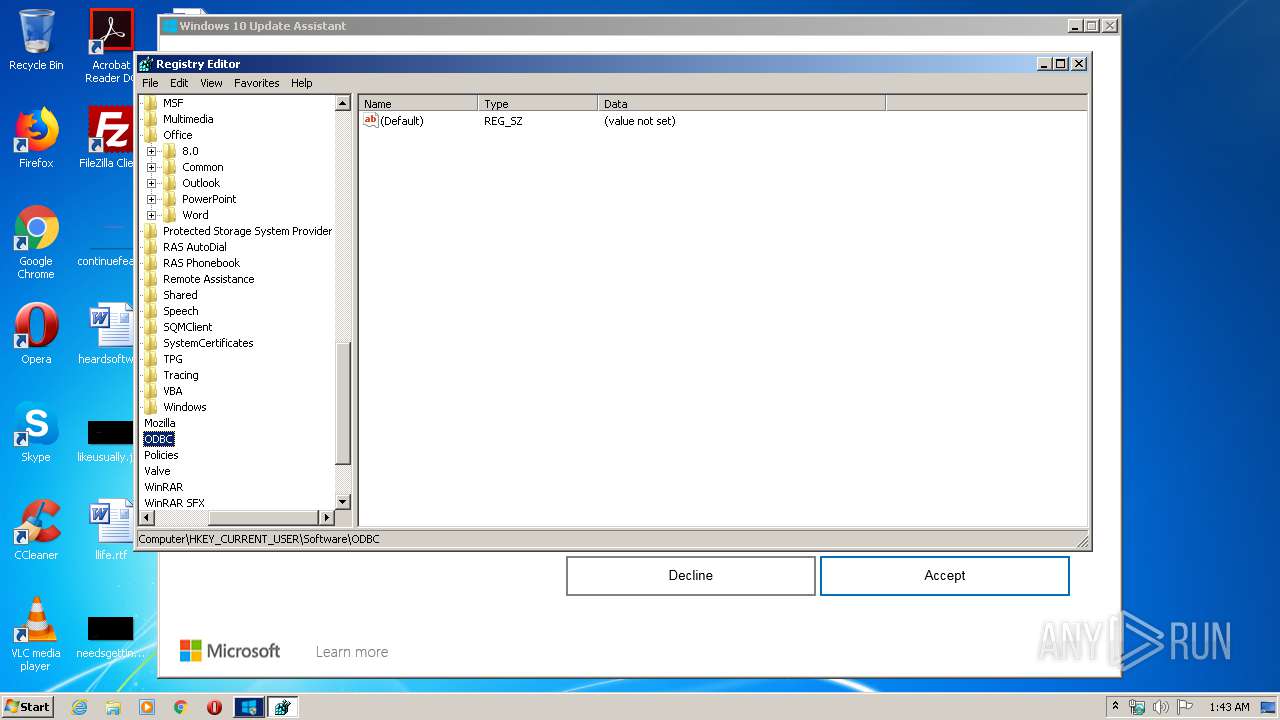Viewport: 1280px width, 720px height.
Task: Click the volume speaker tray icon
Action: click(x=1161, y=707)
